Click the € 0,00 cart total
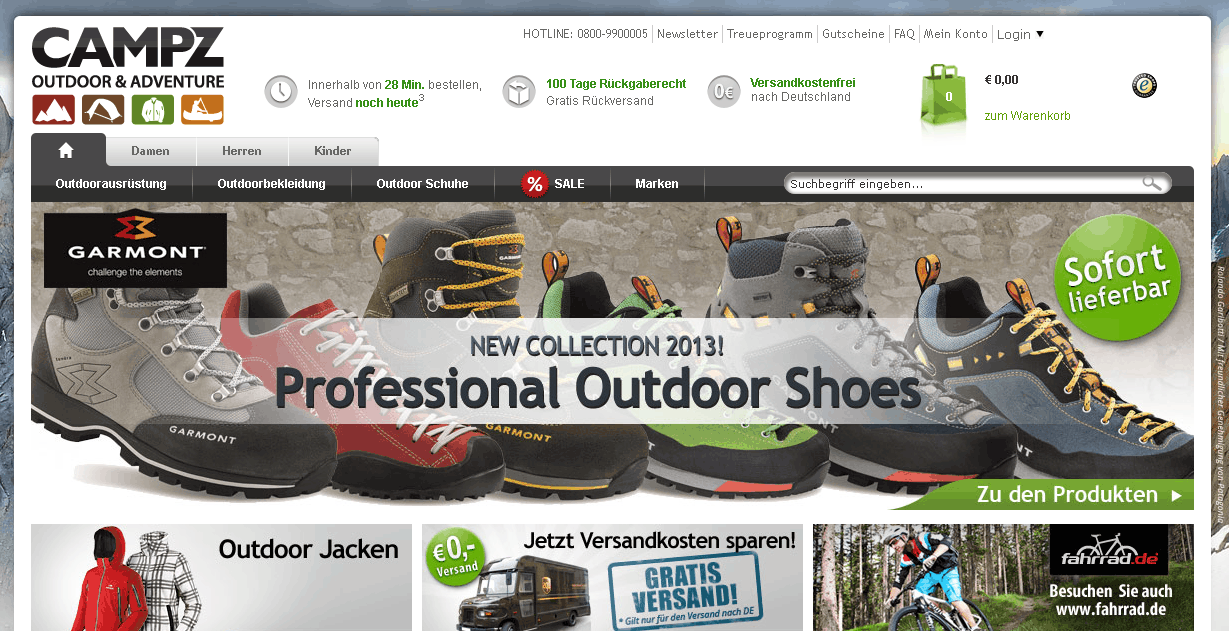 click(x=1002, y=80)
